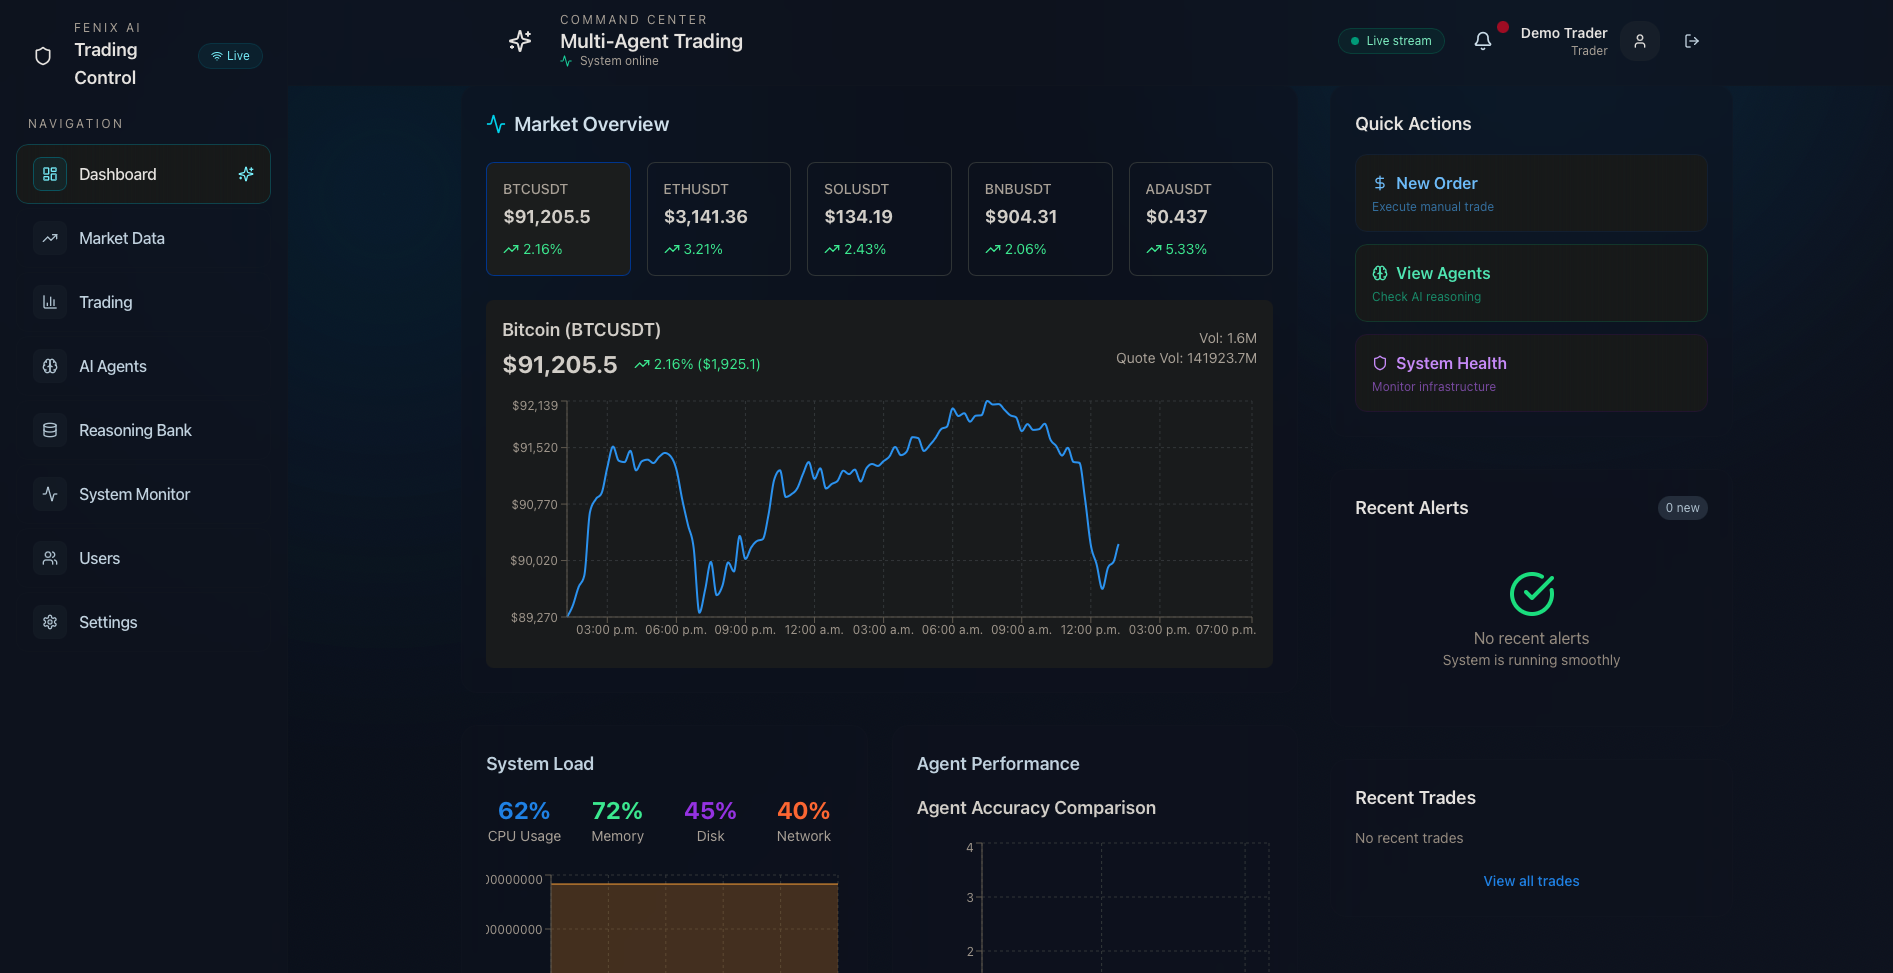Click the shield logo beside Trading Control

click(x=43, y=56)
